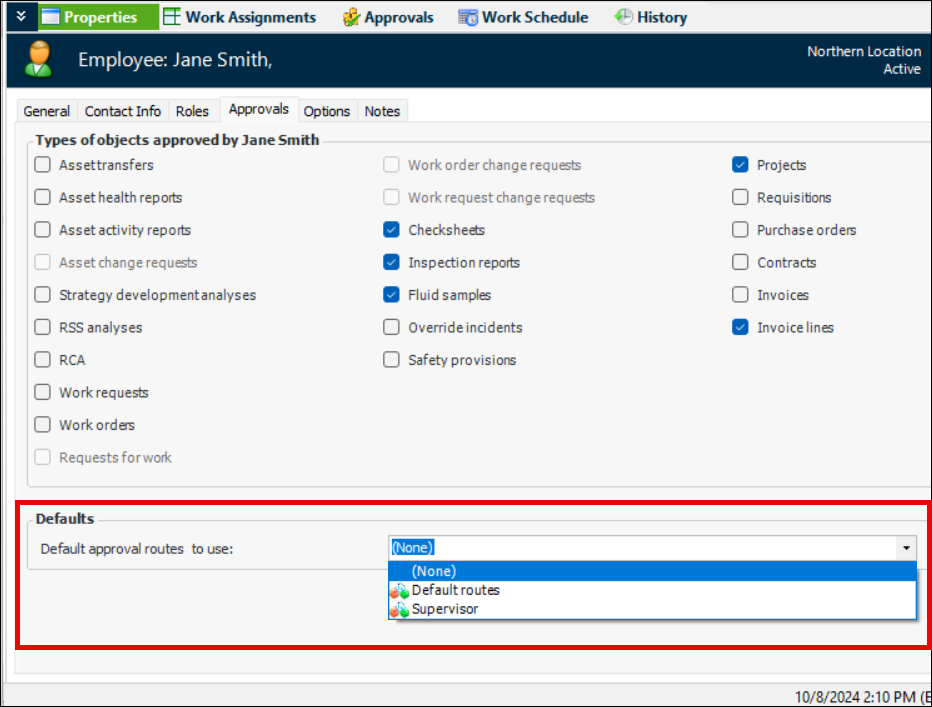Check the Override incidents box
This screenshot has height=707, width=932.
[391, 327]
